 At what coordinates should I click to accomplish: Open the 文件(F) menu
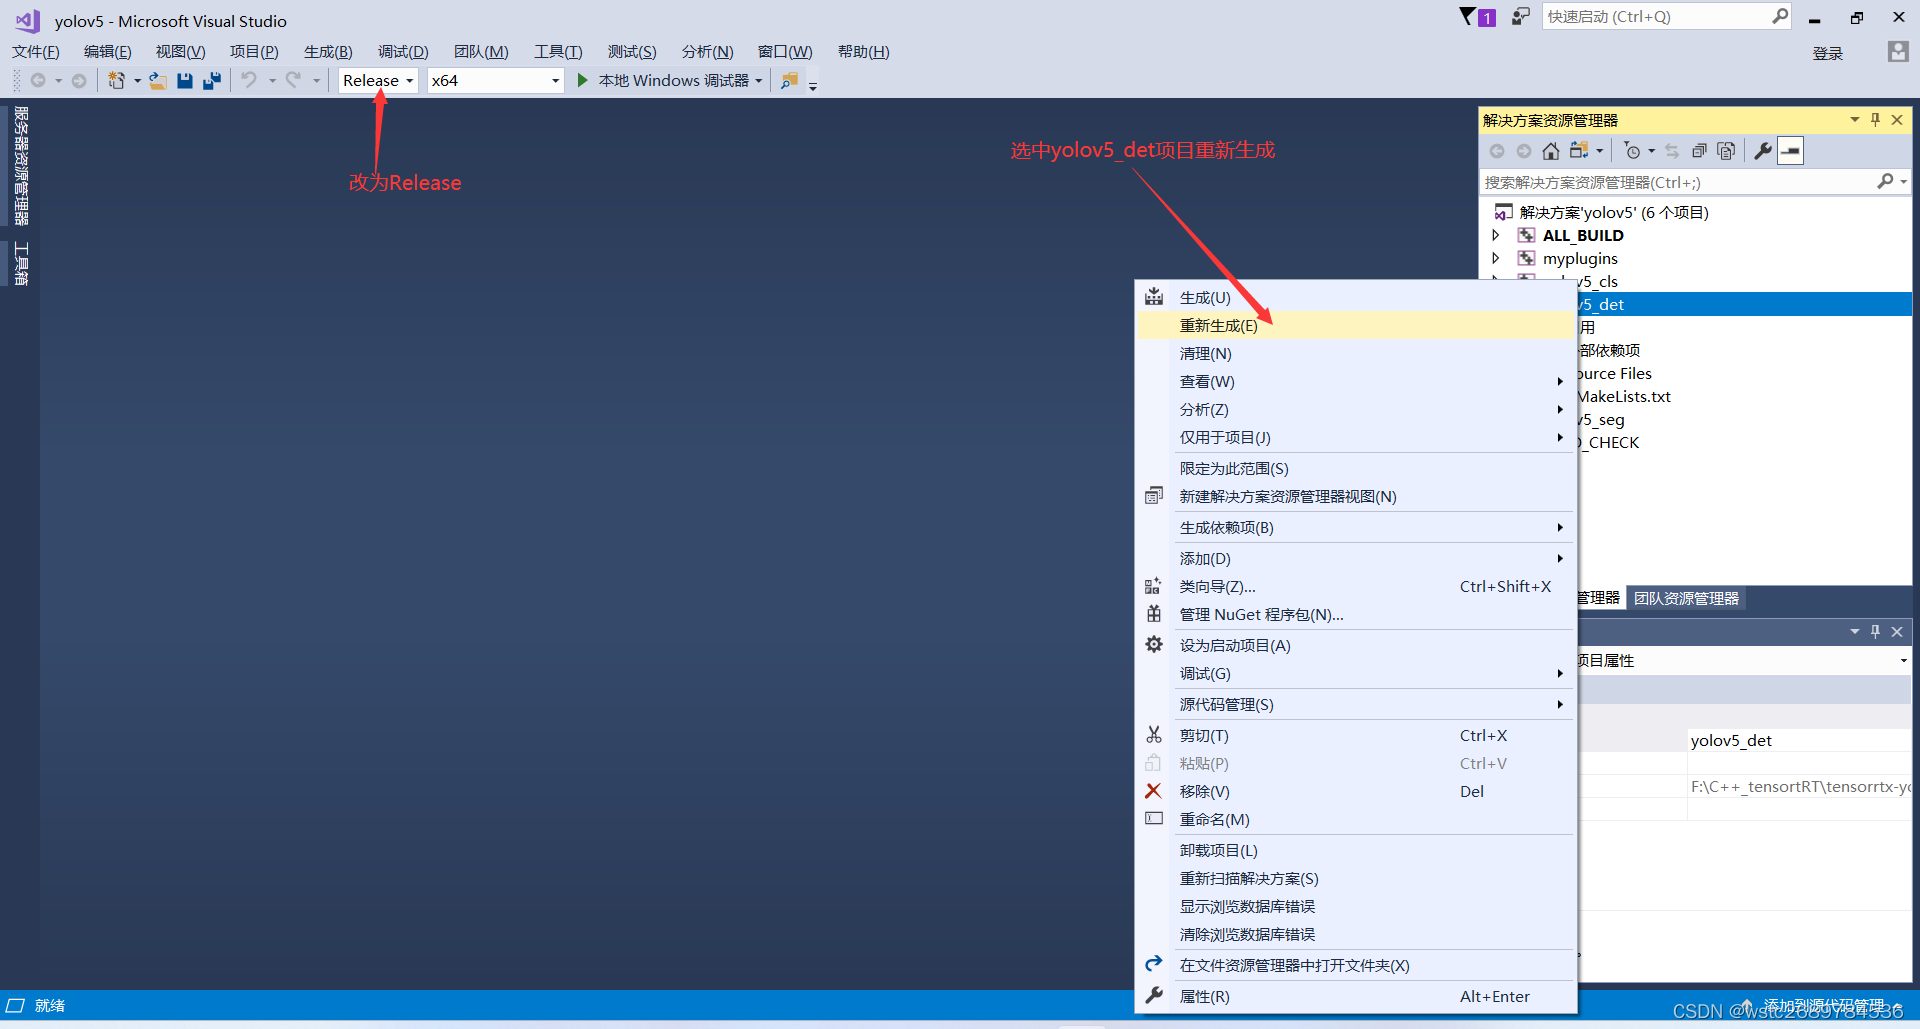tap(36, 52)
